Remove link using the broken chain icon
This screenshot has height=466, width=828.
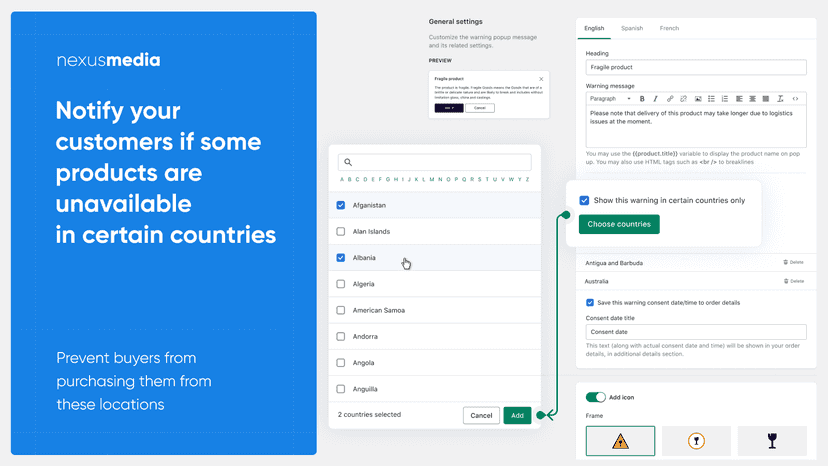[x=683, y=99]
